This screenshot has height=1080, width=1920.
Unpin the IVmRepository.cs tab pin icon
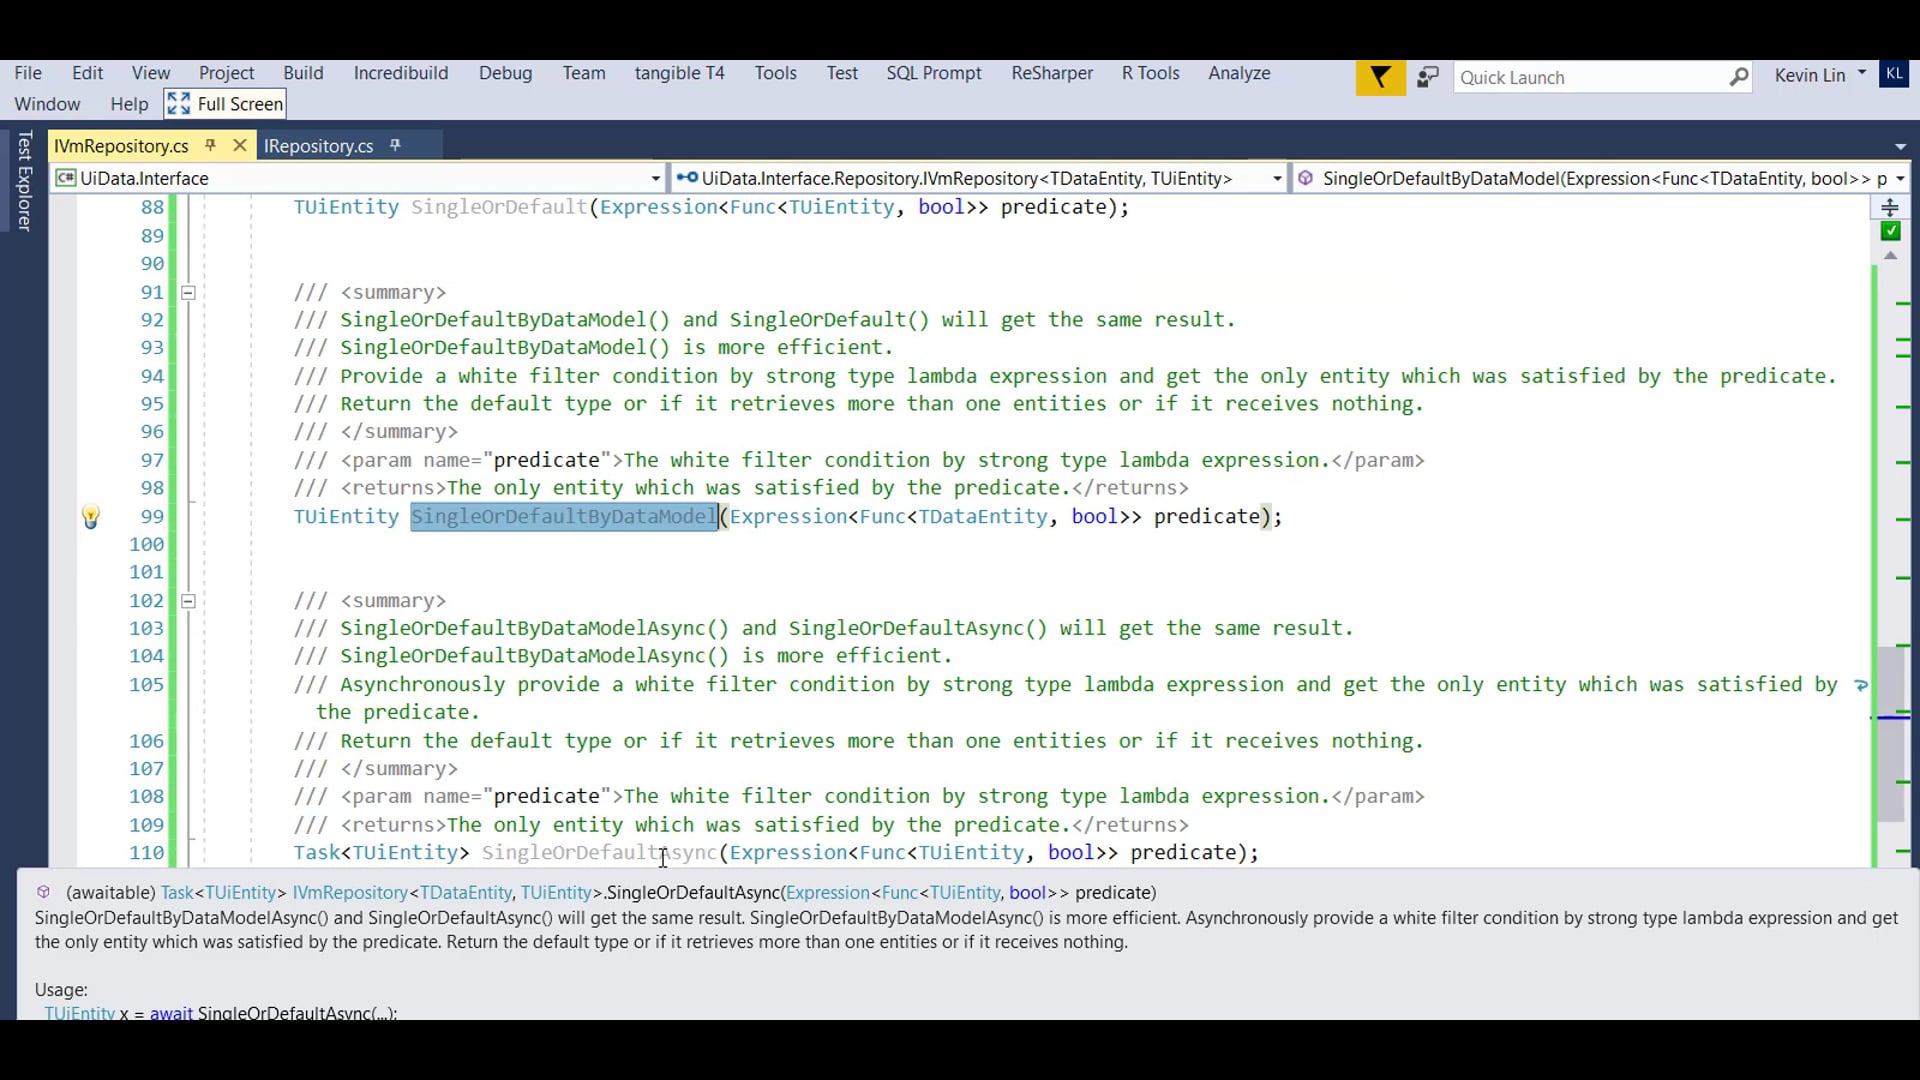tap(210, 145)
